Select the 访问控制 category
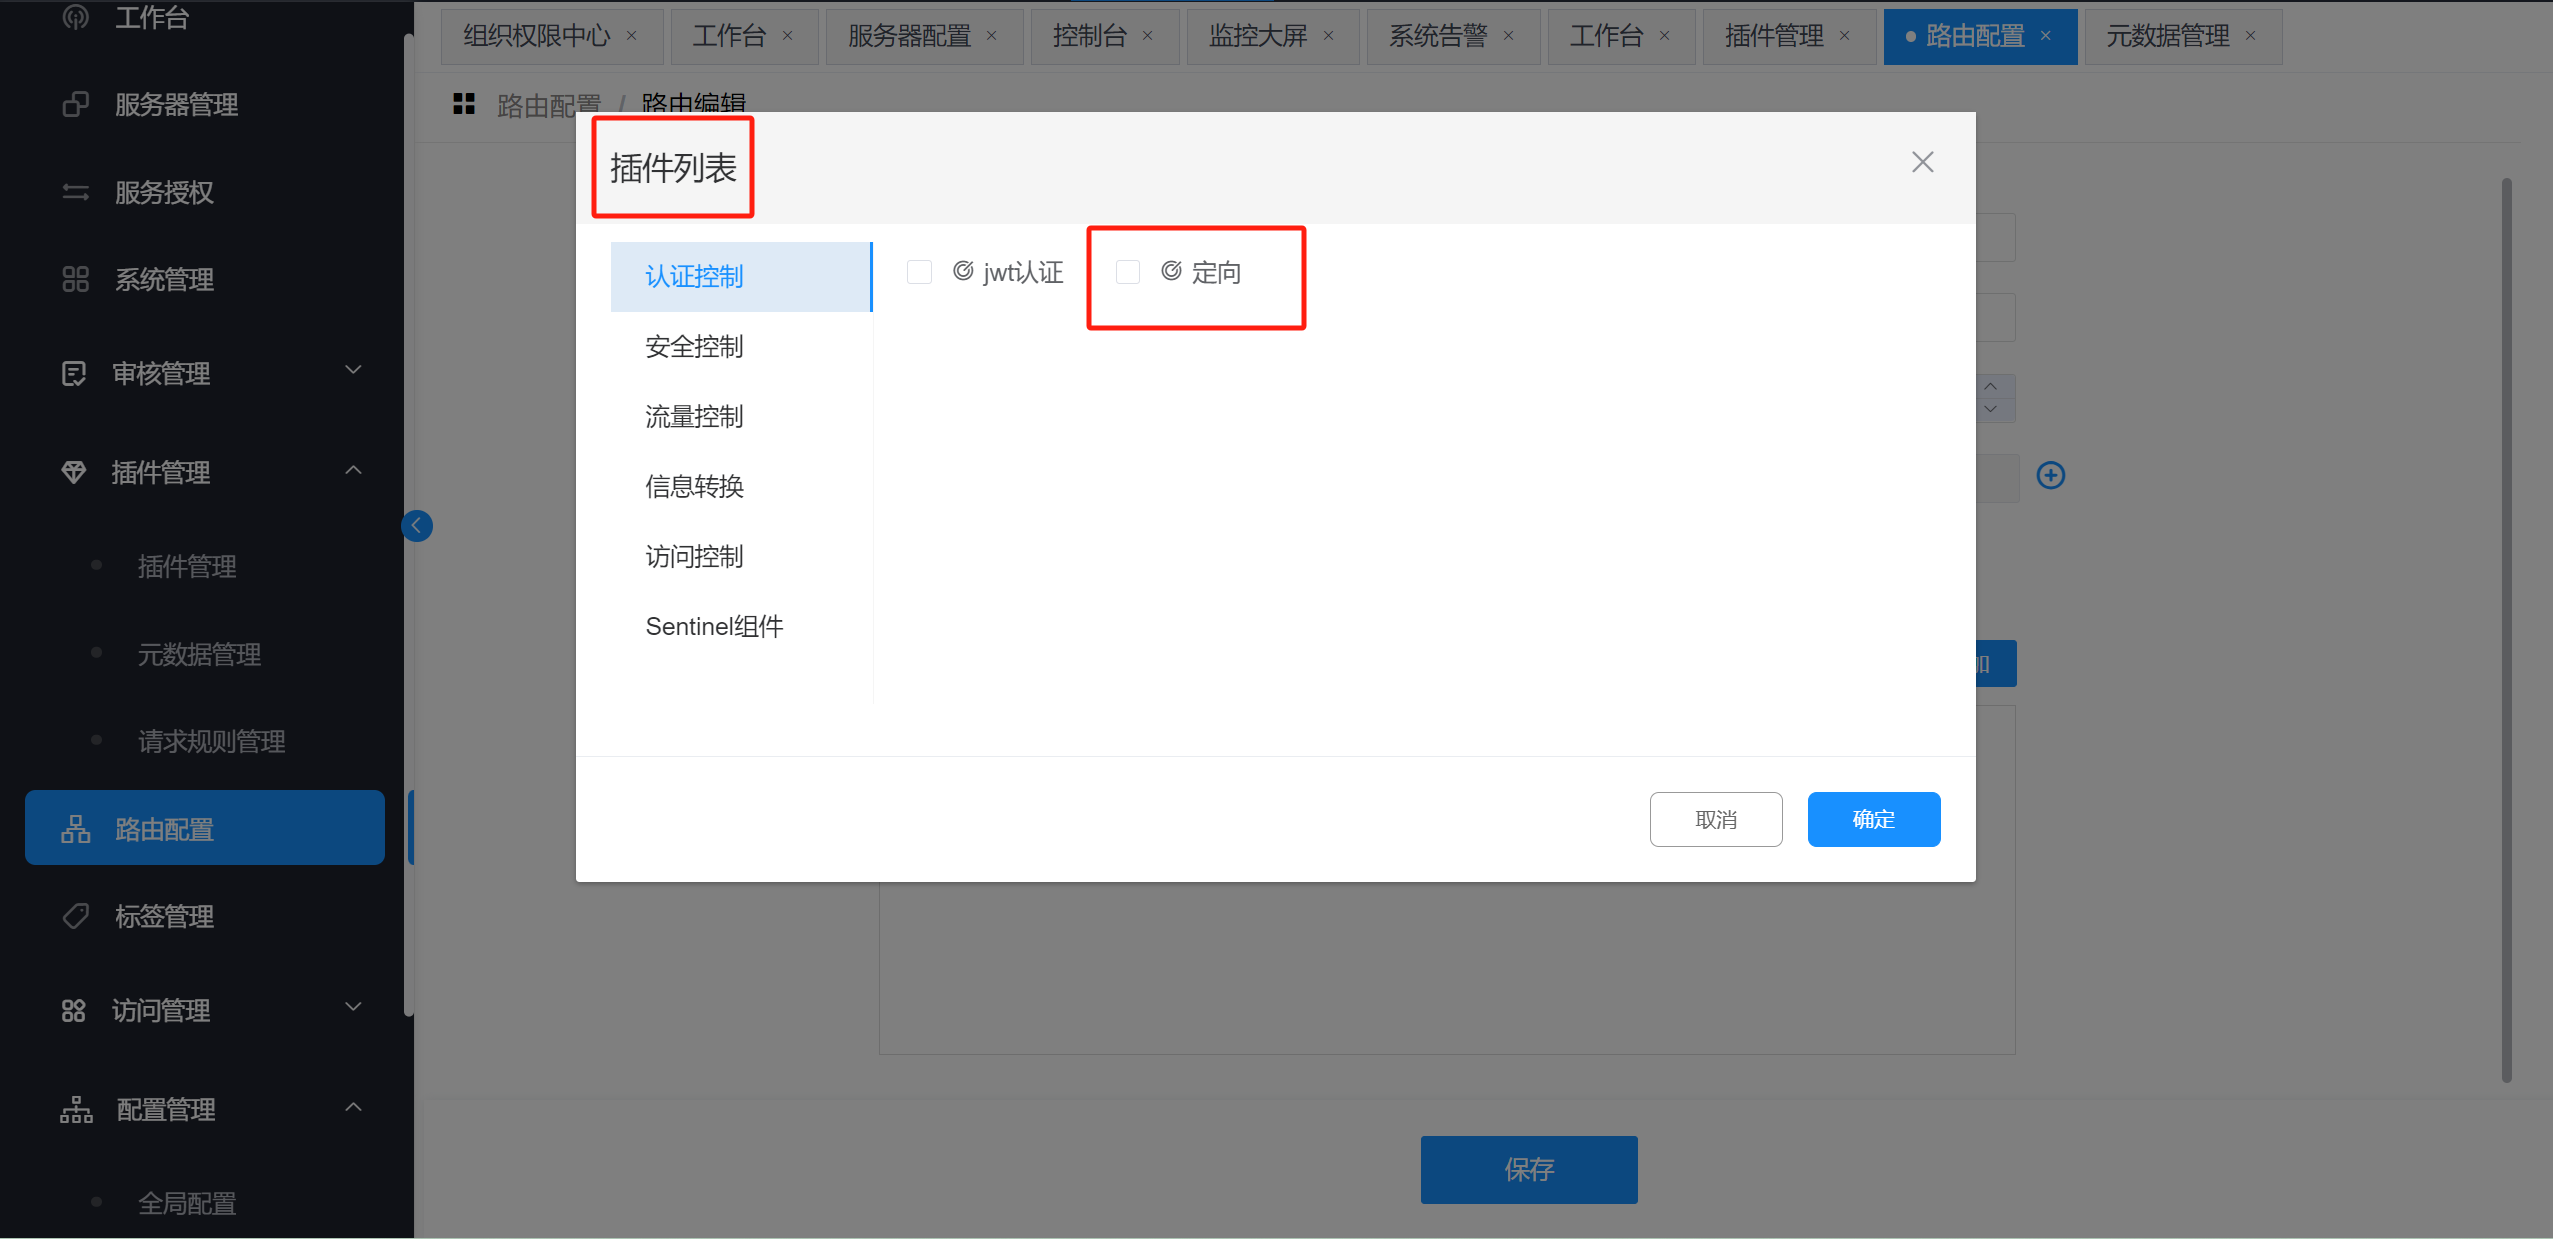This screenshot has width=2553, height=1239. [741, 557]
